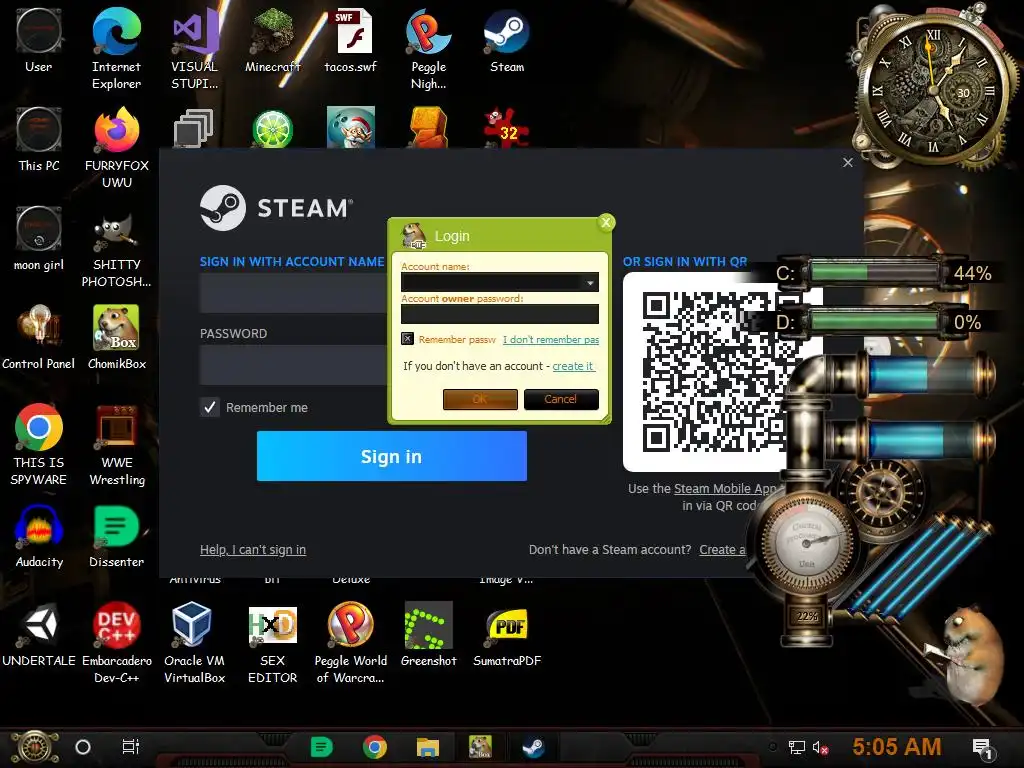The image size is (1024, 768).
Task: Open the tacos.swf file icon
Action: click(351, 41)
